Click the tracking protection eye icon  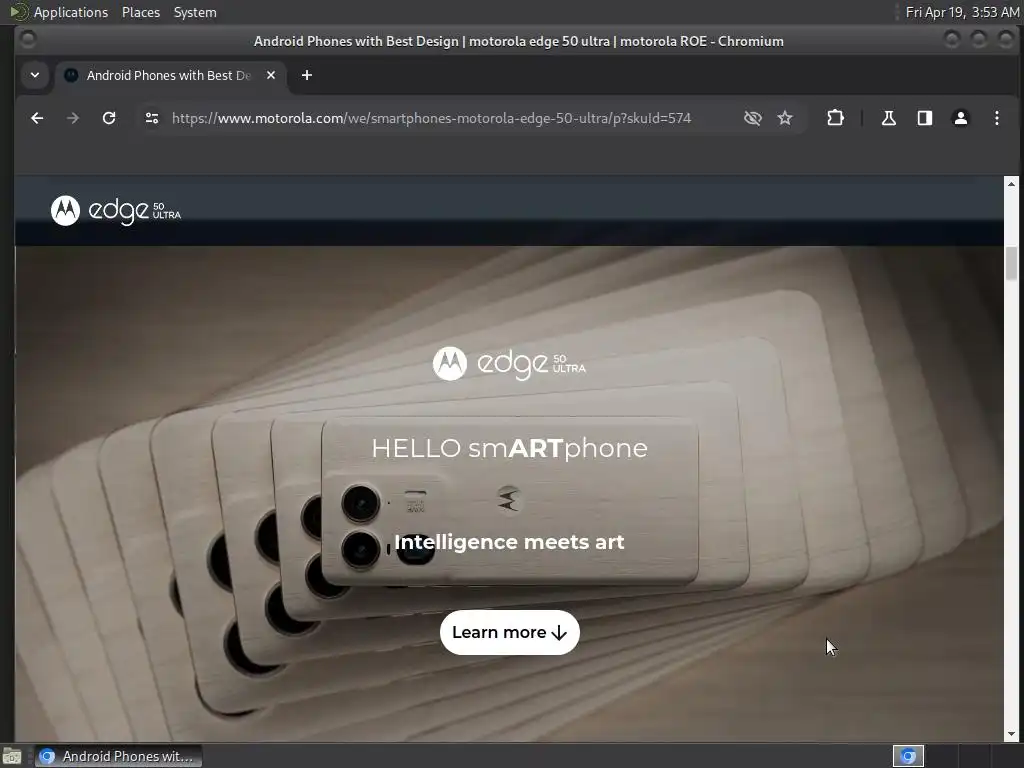(x=752, y=118)
